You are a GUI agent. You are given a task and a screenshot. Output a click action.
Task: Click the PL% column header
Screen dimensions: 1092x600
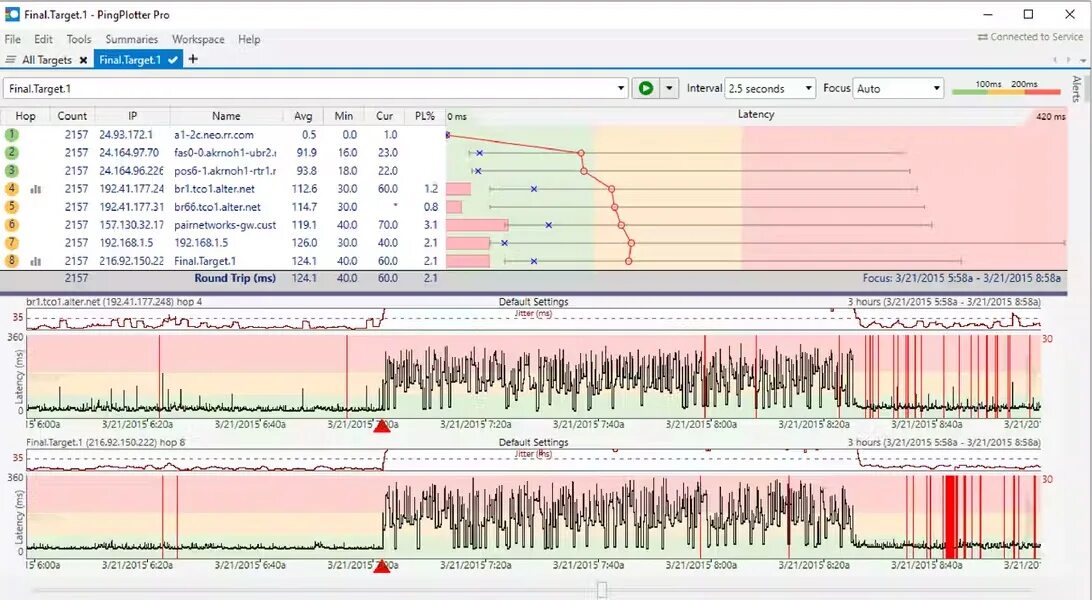[x=425, y=116]
